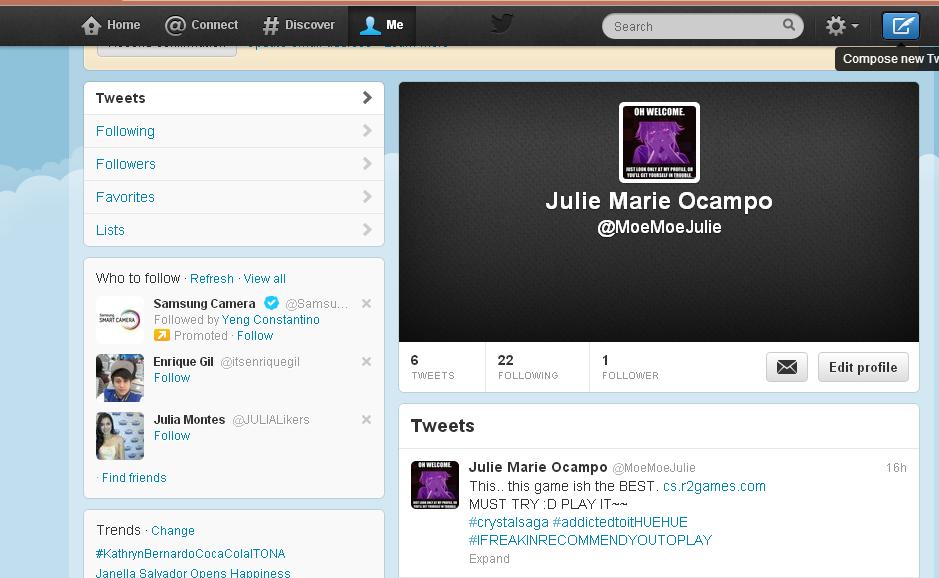
Task: Expand the tweet by Julie Marie Ocampo
Action: 489,559
